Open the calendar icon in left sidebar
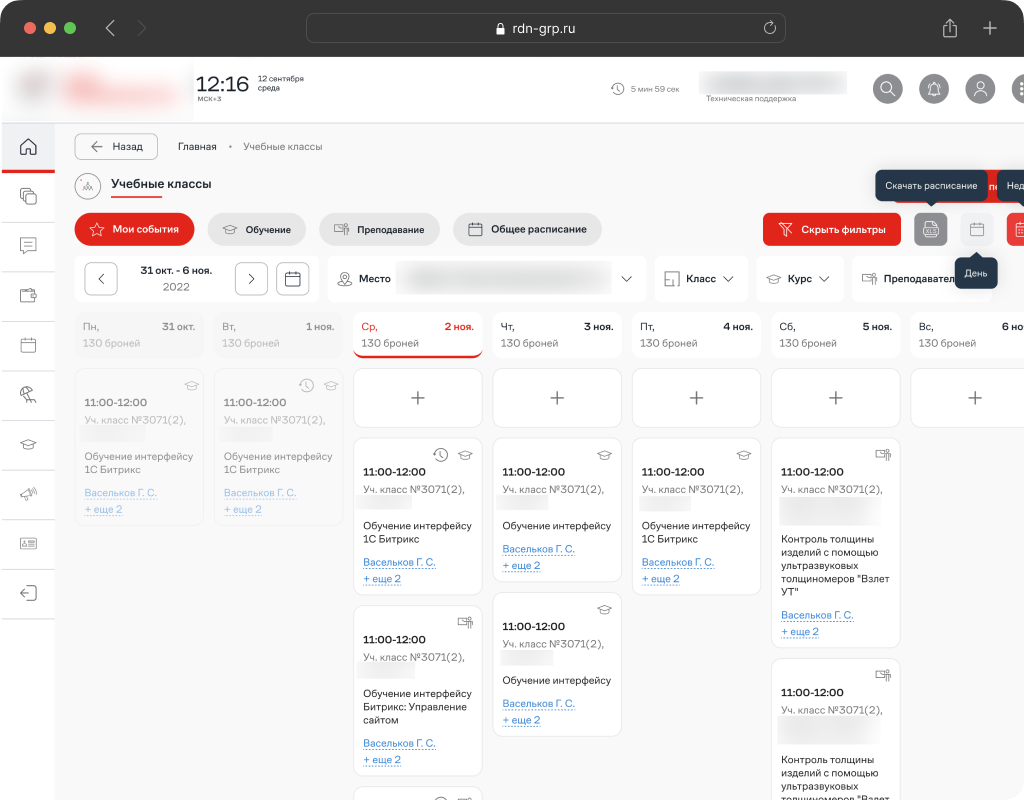Image resolution: width=1024 pixels, height=800 pixels. [28, 345]
